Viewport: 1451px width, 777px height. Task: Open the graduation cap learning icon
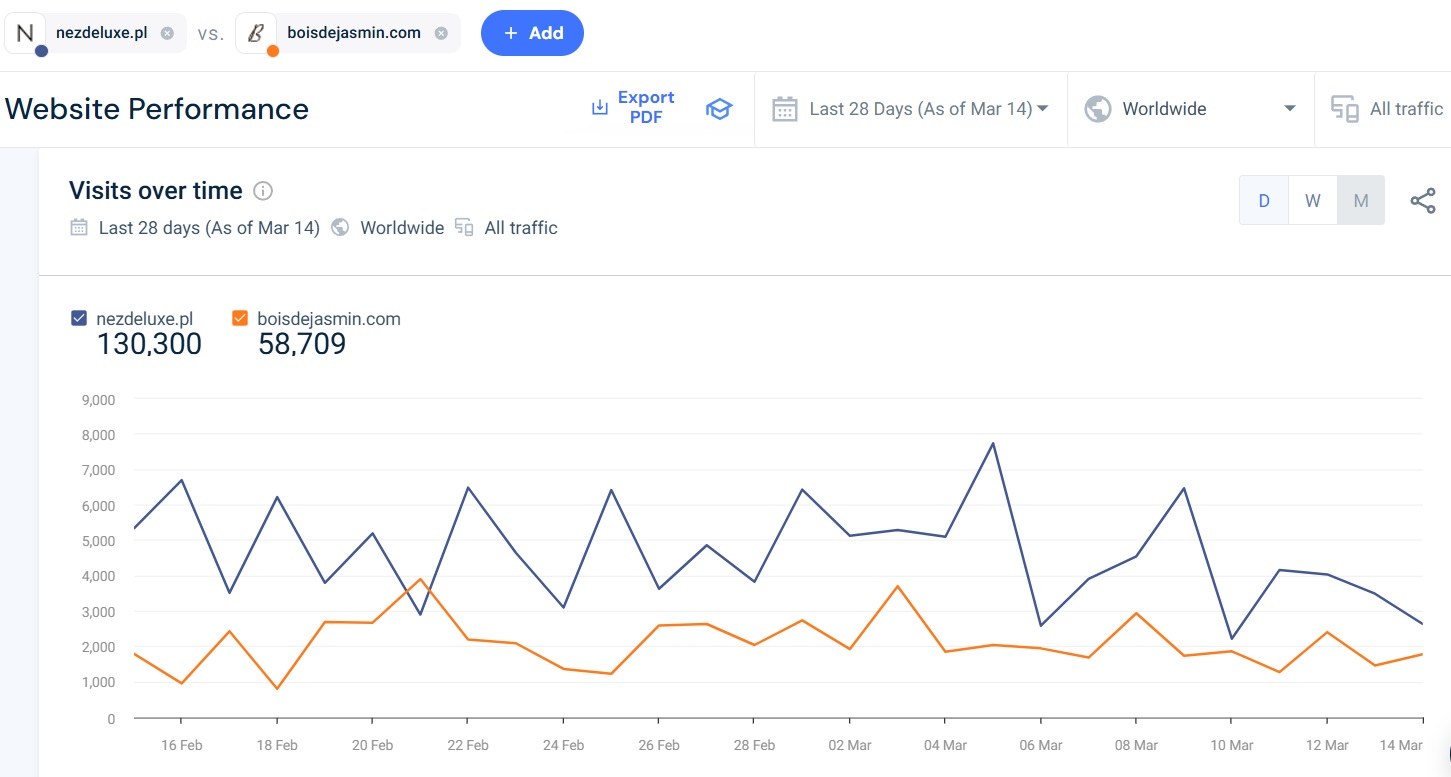coord(718,109)
